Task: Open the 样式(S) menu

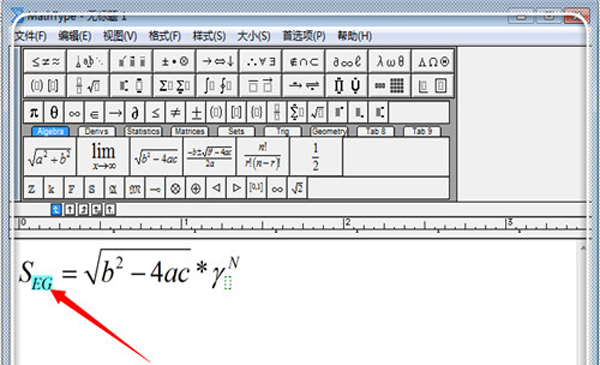Action: coord(209,36)
